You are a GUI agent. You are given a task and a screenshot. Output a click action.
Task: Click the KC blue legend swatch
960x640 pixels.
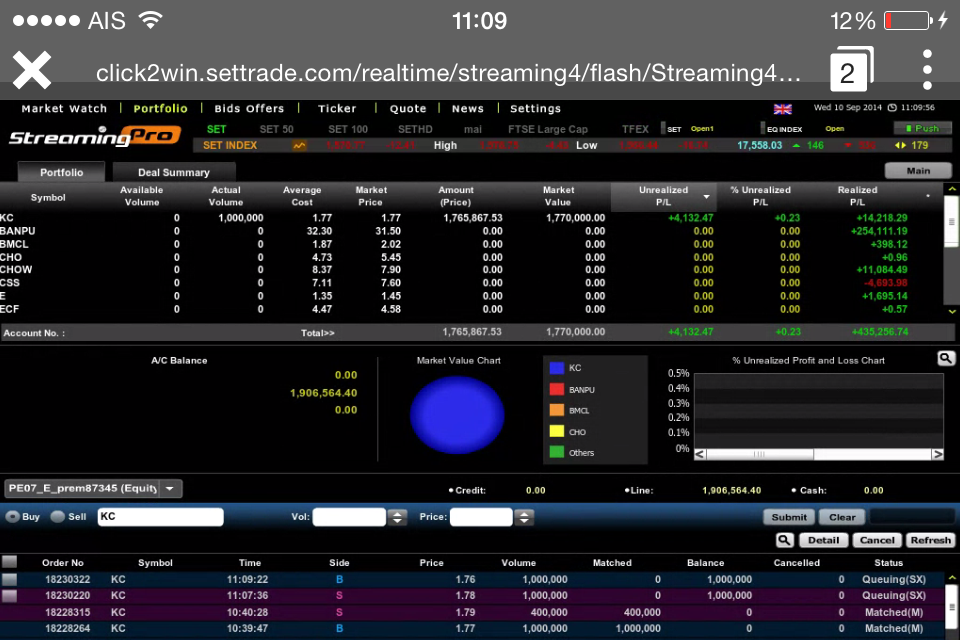(557, 368)
